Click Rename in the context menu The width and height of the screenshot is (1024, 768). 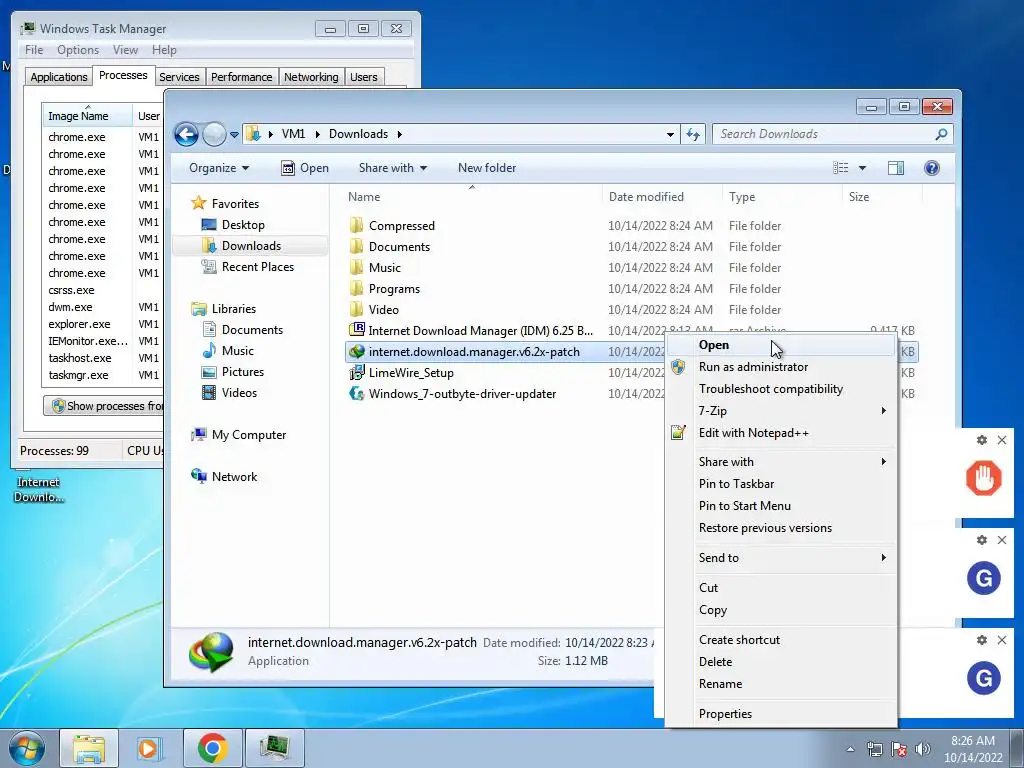click(782, 684)
